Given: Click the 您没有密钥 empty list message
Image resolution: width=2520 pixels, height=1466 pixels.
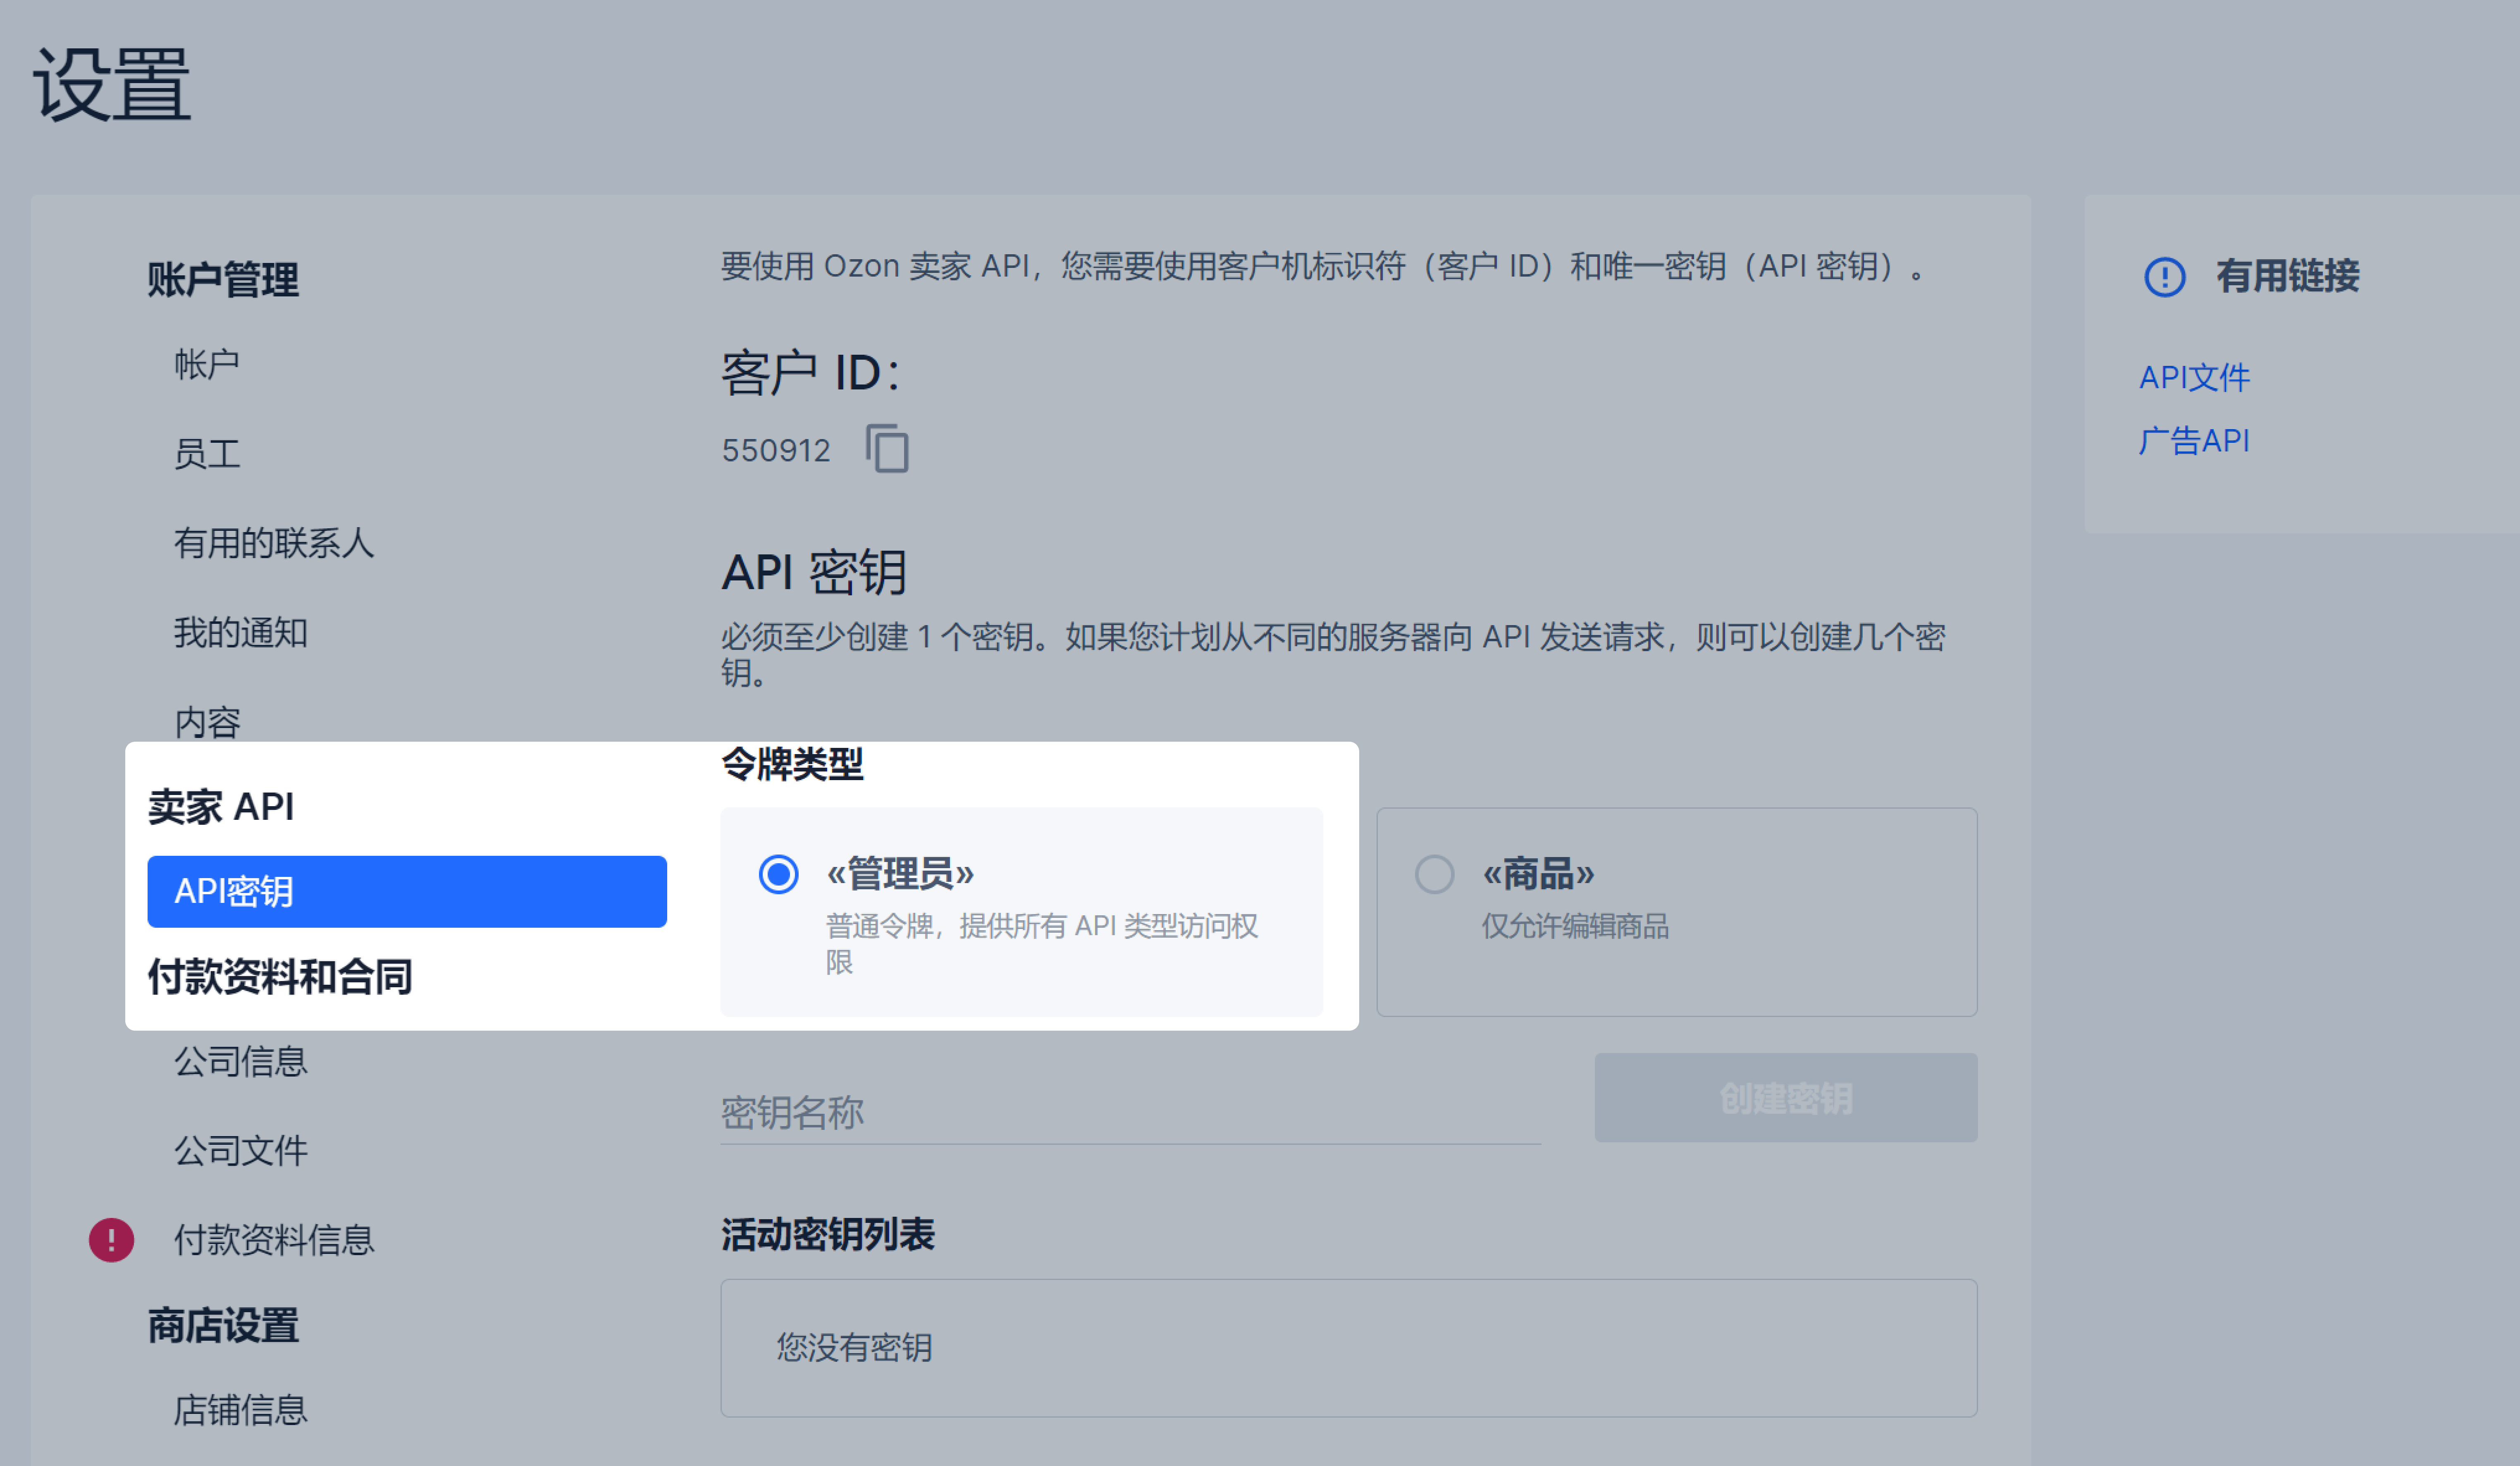Looking at the screenshot, I should pos(854,1348).
